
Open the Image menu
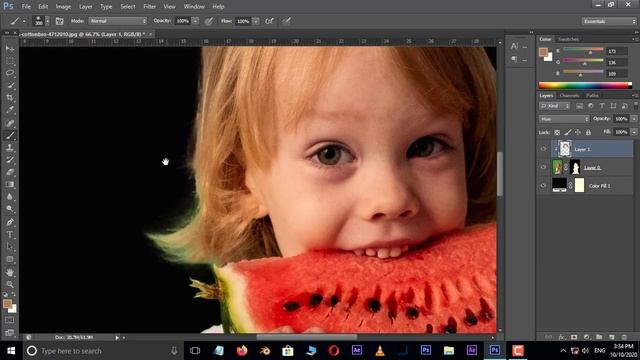pos(63,7)
